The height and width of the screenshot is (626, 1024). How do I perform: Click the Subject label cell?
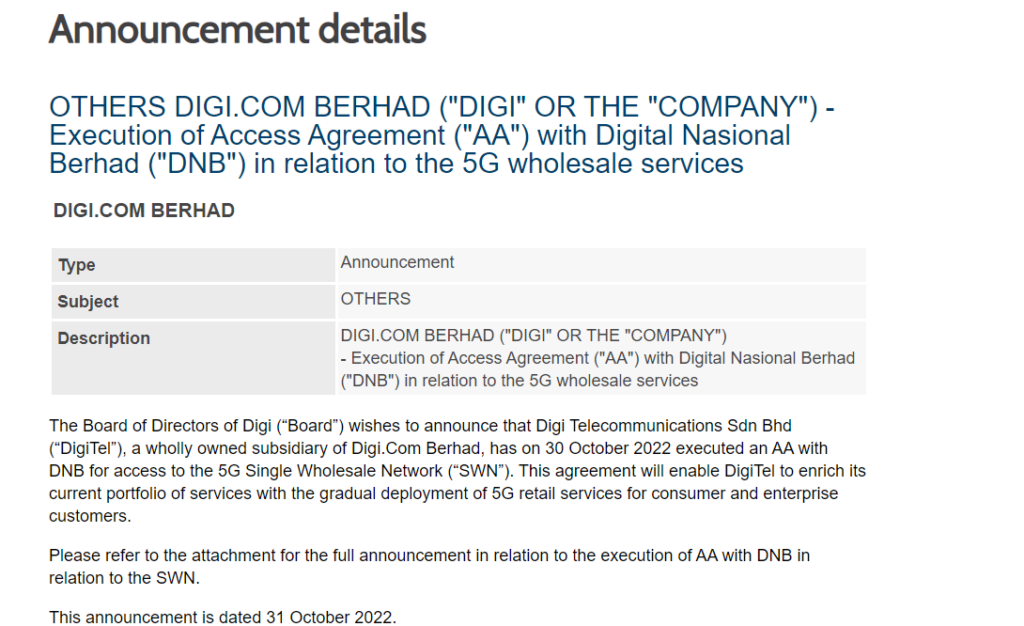193,301
